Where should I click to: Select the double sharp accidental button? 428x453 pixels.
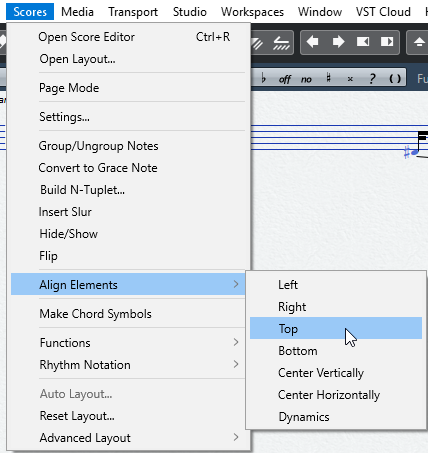pos(350,79)
